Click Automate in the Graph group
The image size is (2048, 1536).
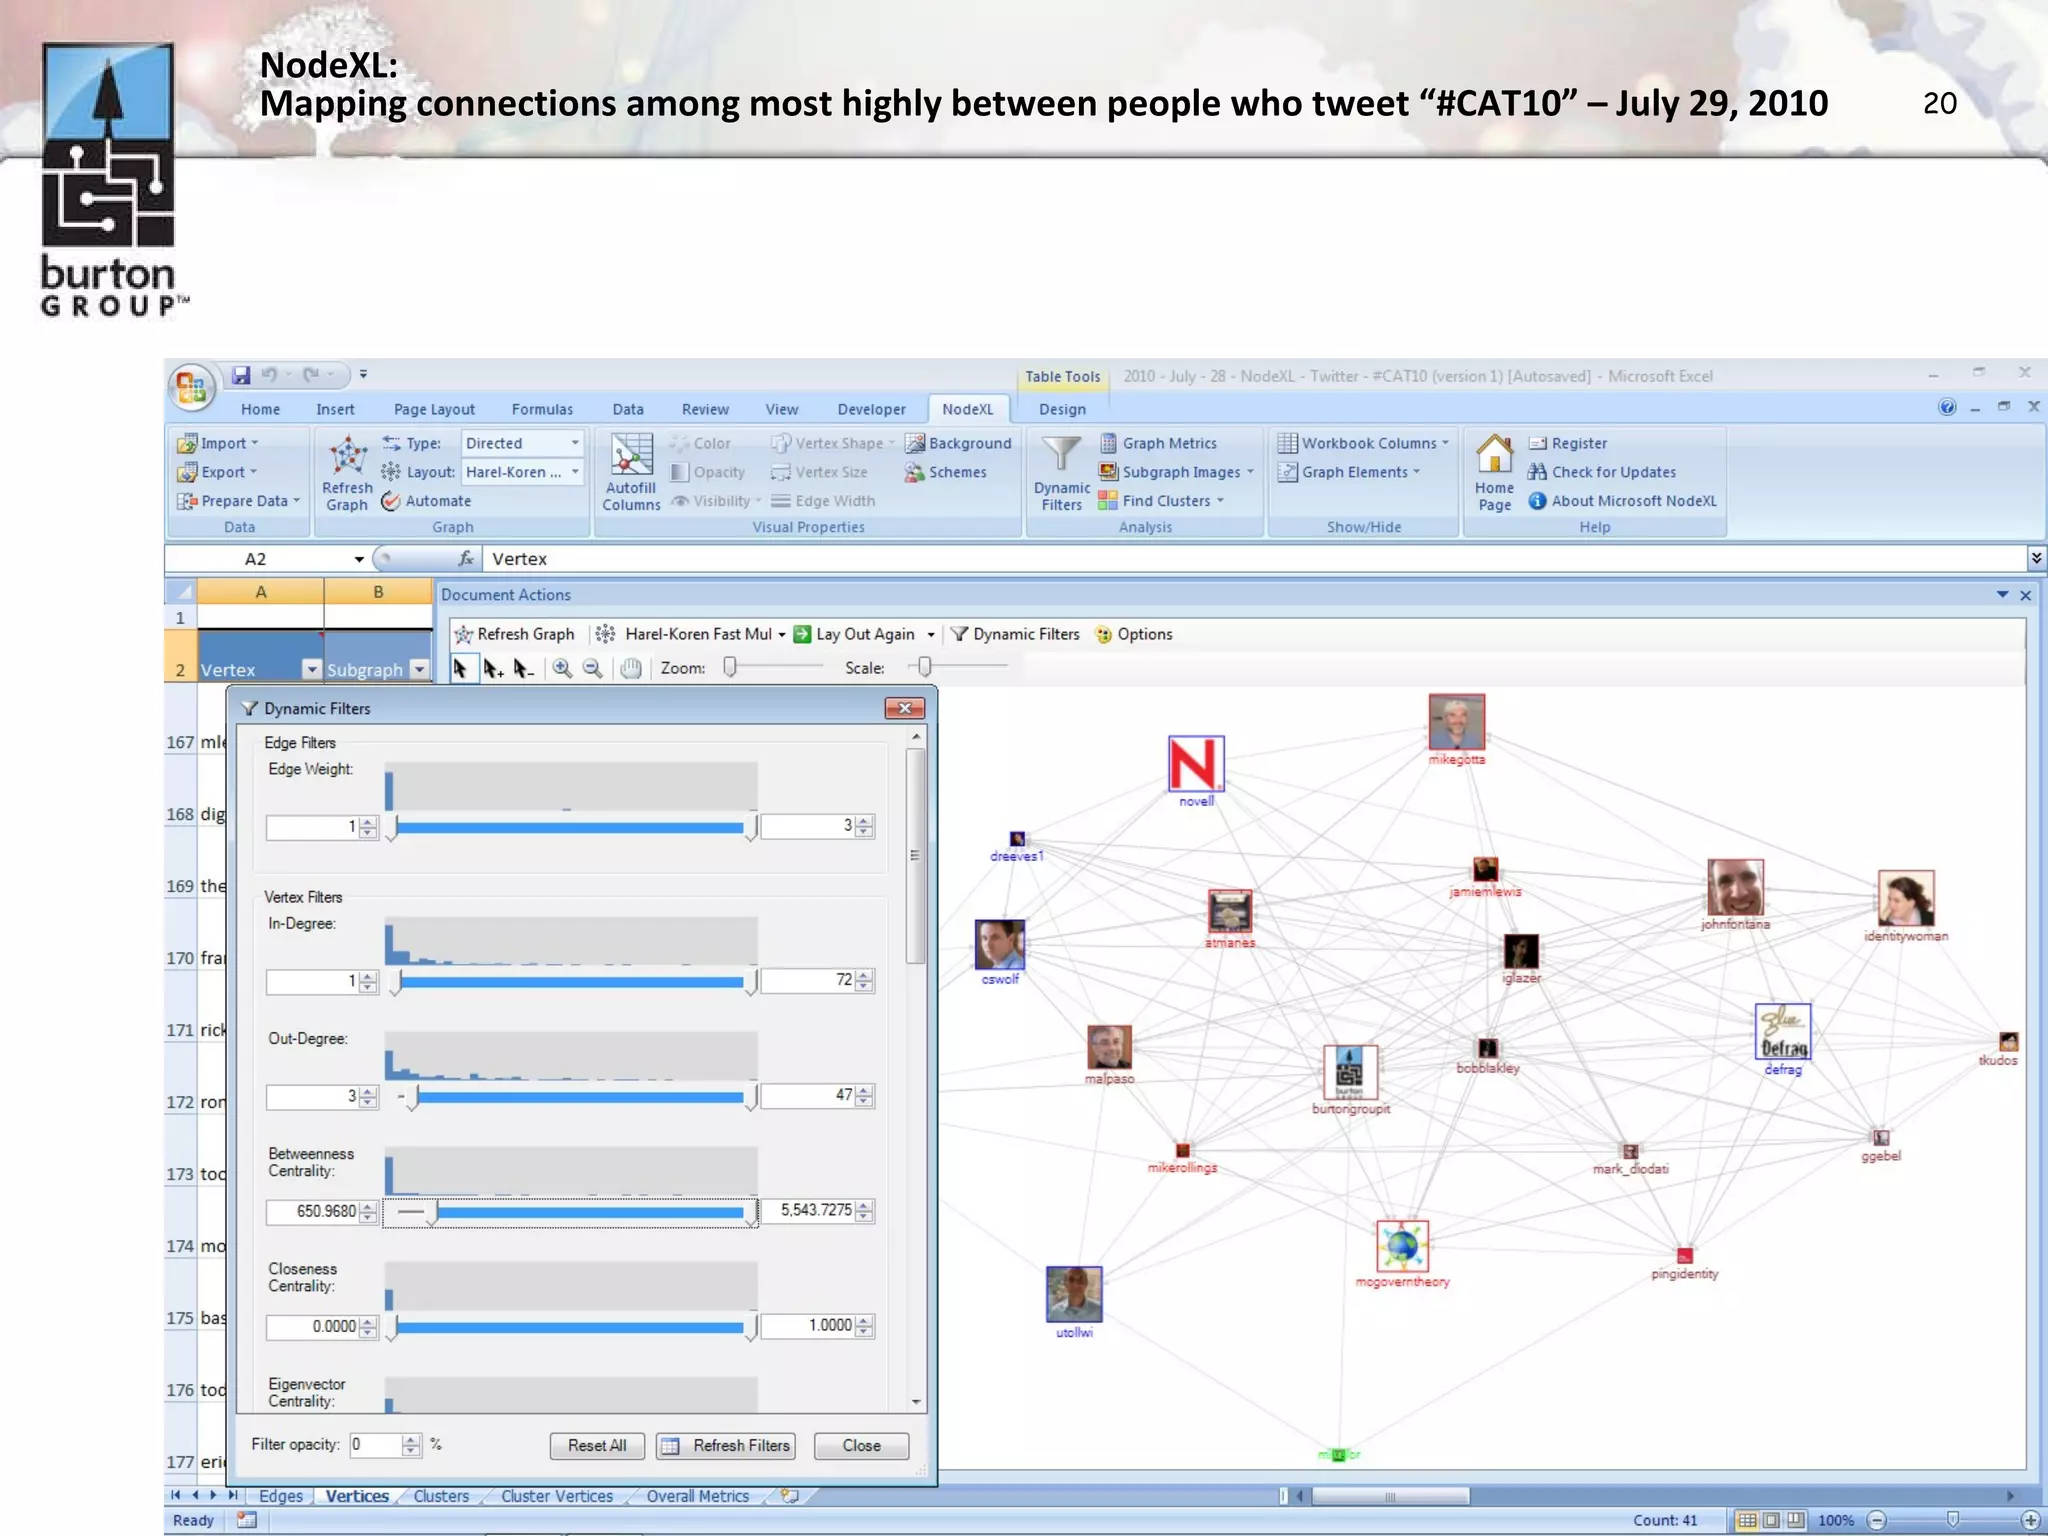coord(426,501)
